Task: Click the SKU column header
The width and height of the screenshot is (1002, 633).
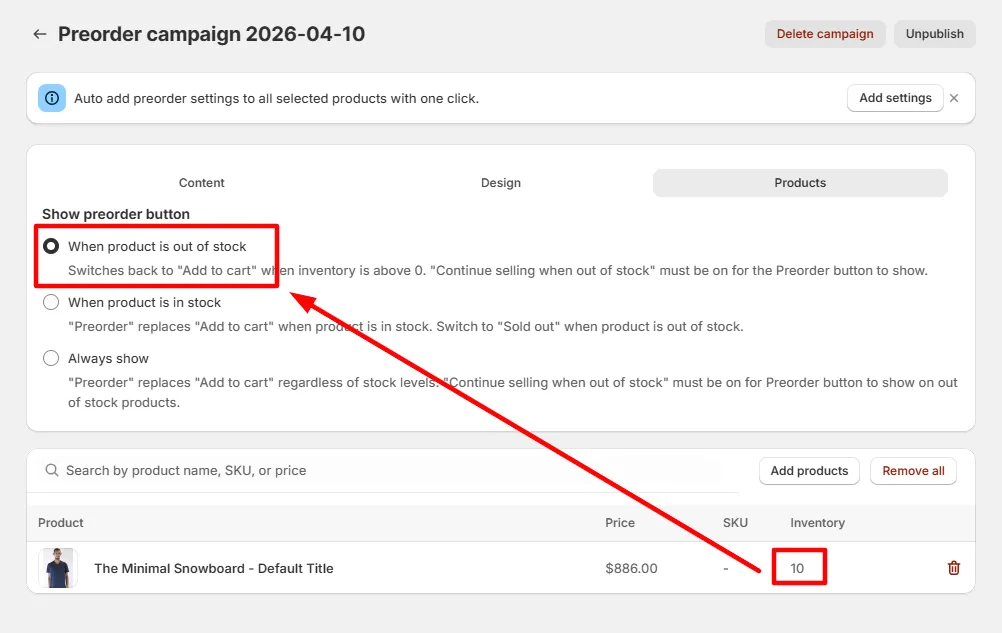Action: tap(735, 522)
